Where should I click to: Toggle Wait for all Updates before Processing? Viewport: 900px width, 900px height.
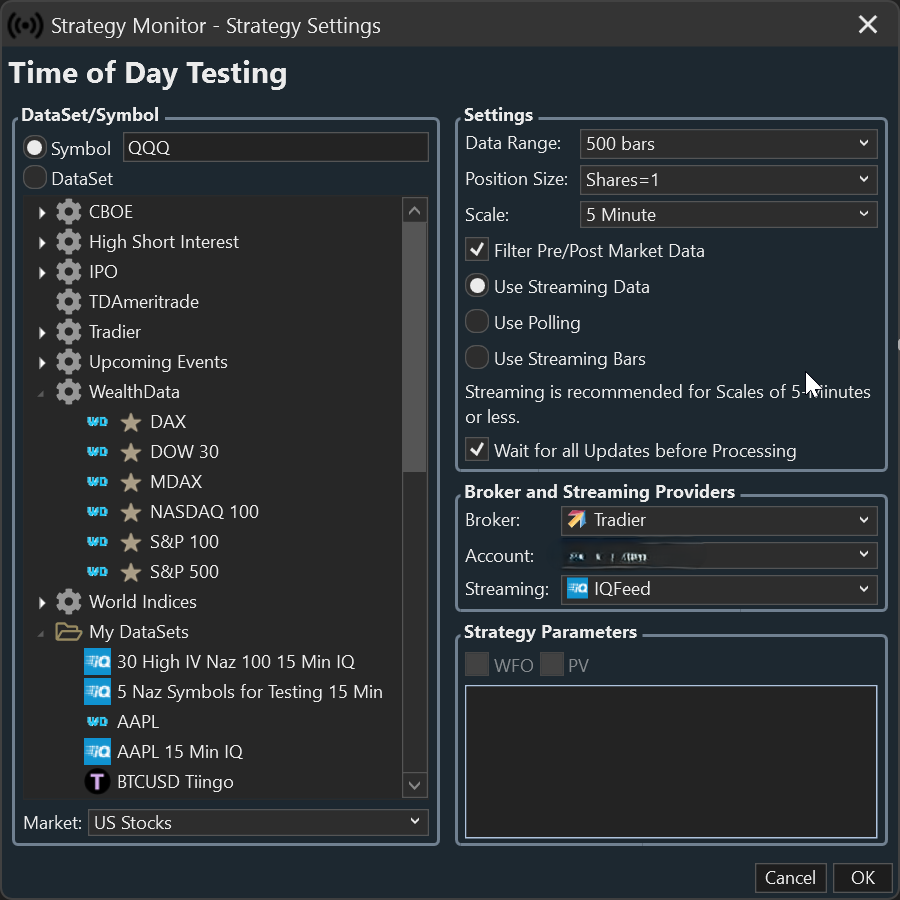tap(477, 450)
